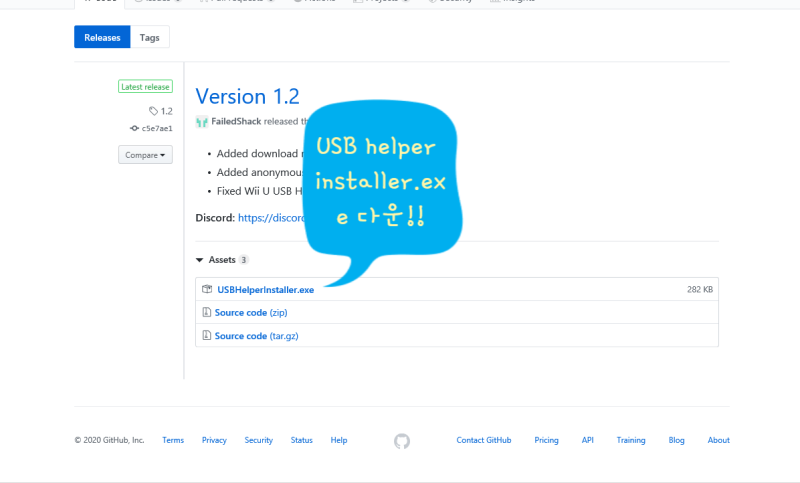Open the Compare dropdown
This screenshot has height=483, width=800.
(145, 155)
